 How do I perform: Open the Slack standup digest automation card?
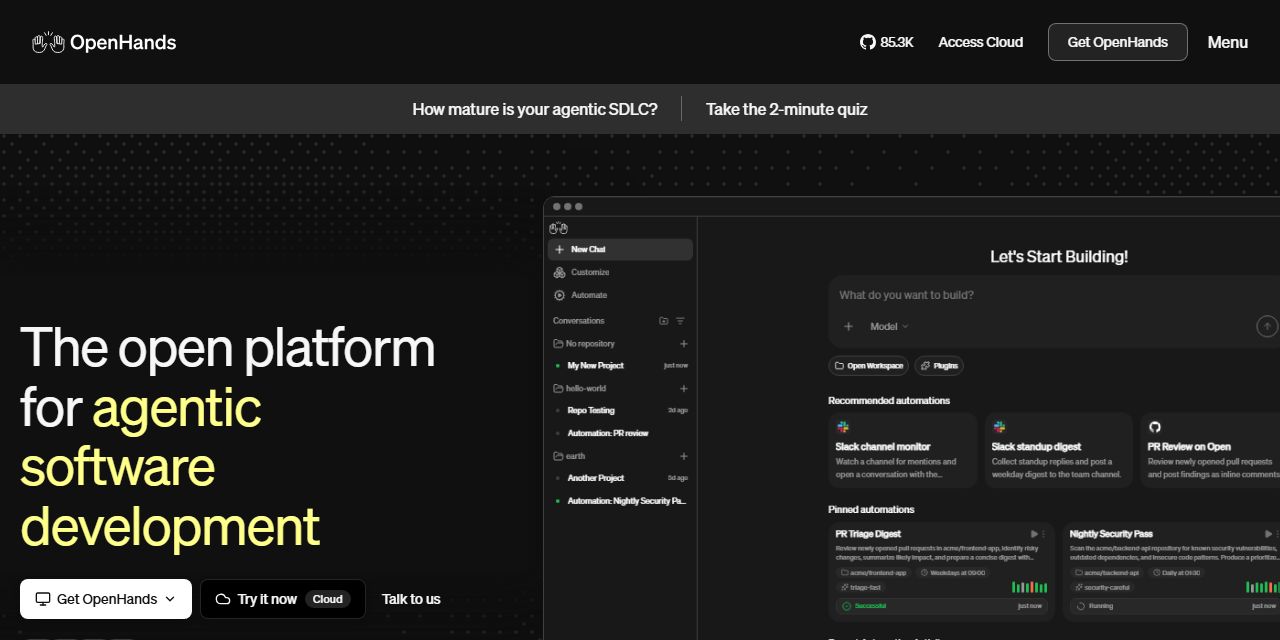pyautogui.click(x=1058, y=450)
